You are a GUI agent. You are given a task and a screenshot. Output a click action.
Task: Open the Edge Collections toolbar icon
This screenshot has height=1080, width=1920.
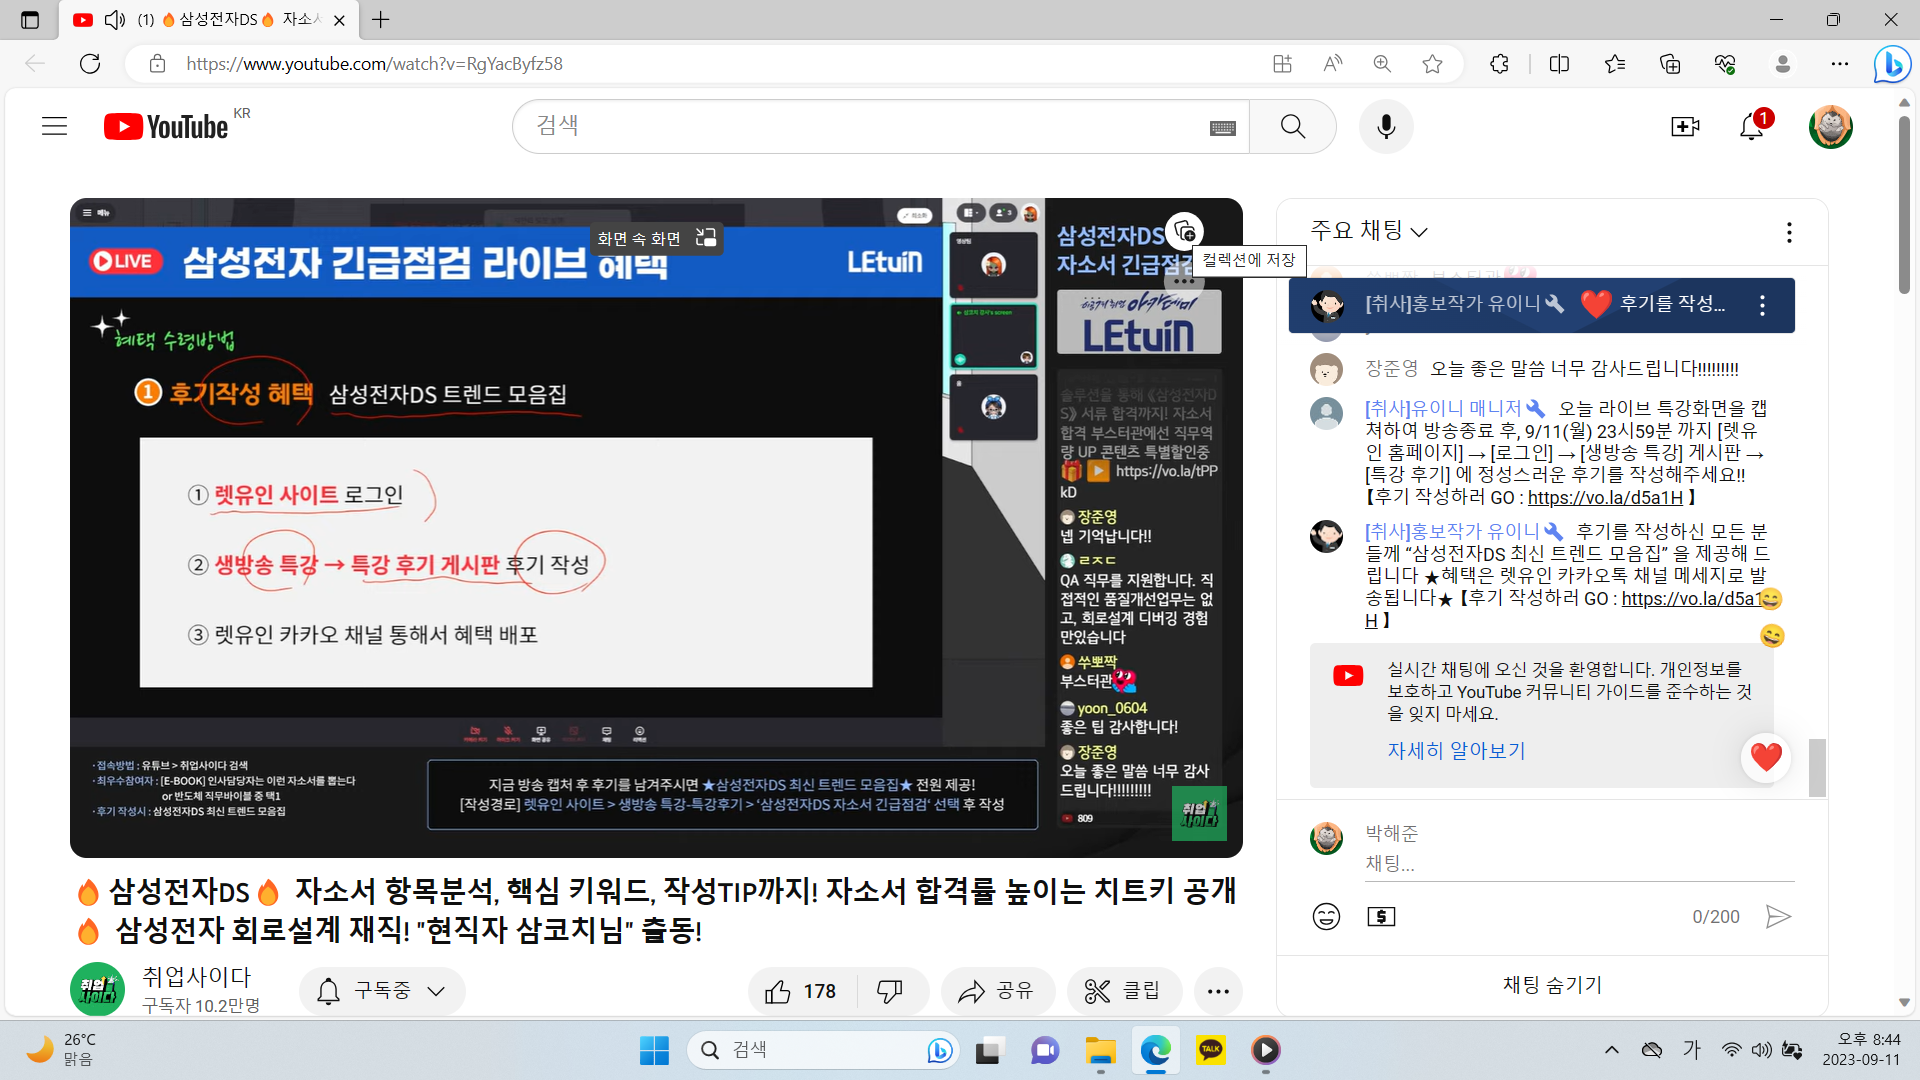pos(1670,64)
